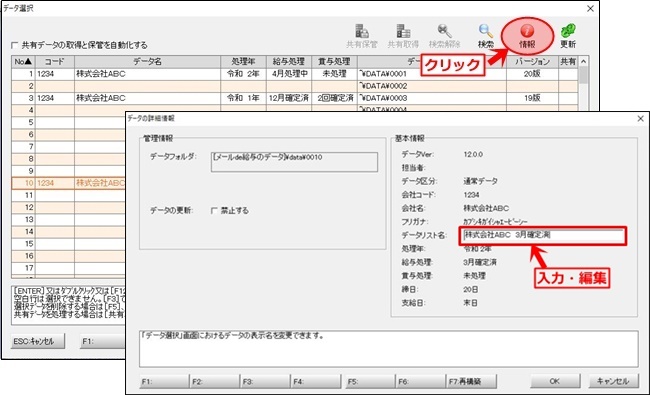Viewport: 650px width, 395px height.
Task: Click the F7:再構築 button
Action: coord(471,381)
